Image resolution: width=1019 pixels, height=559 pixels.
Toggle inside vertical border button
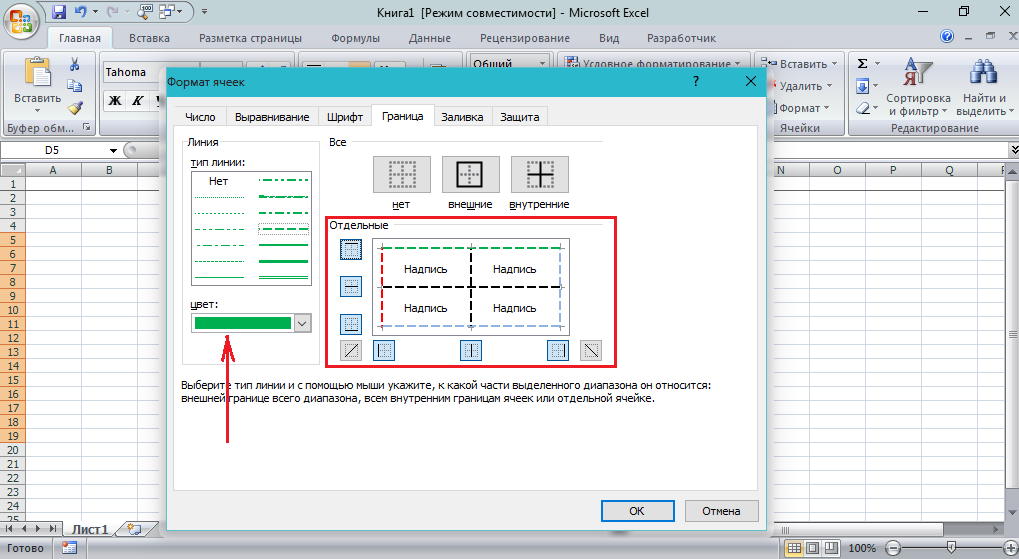pyautogui.click(x=471, y=351)
